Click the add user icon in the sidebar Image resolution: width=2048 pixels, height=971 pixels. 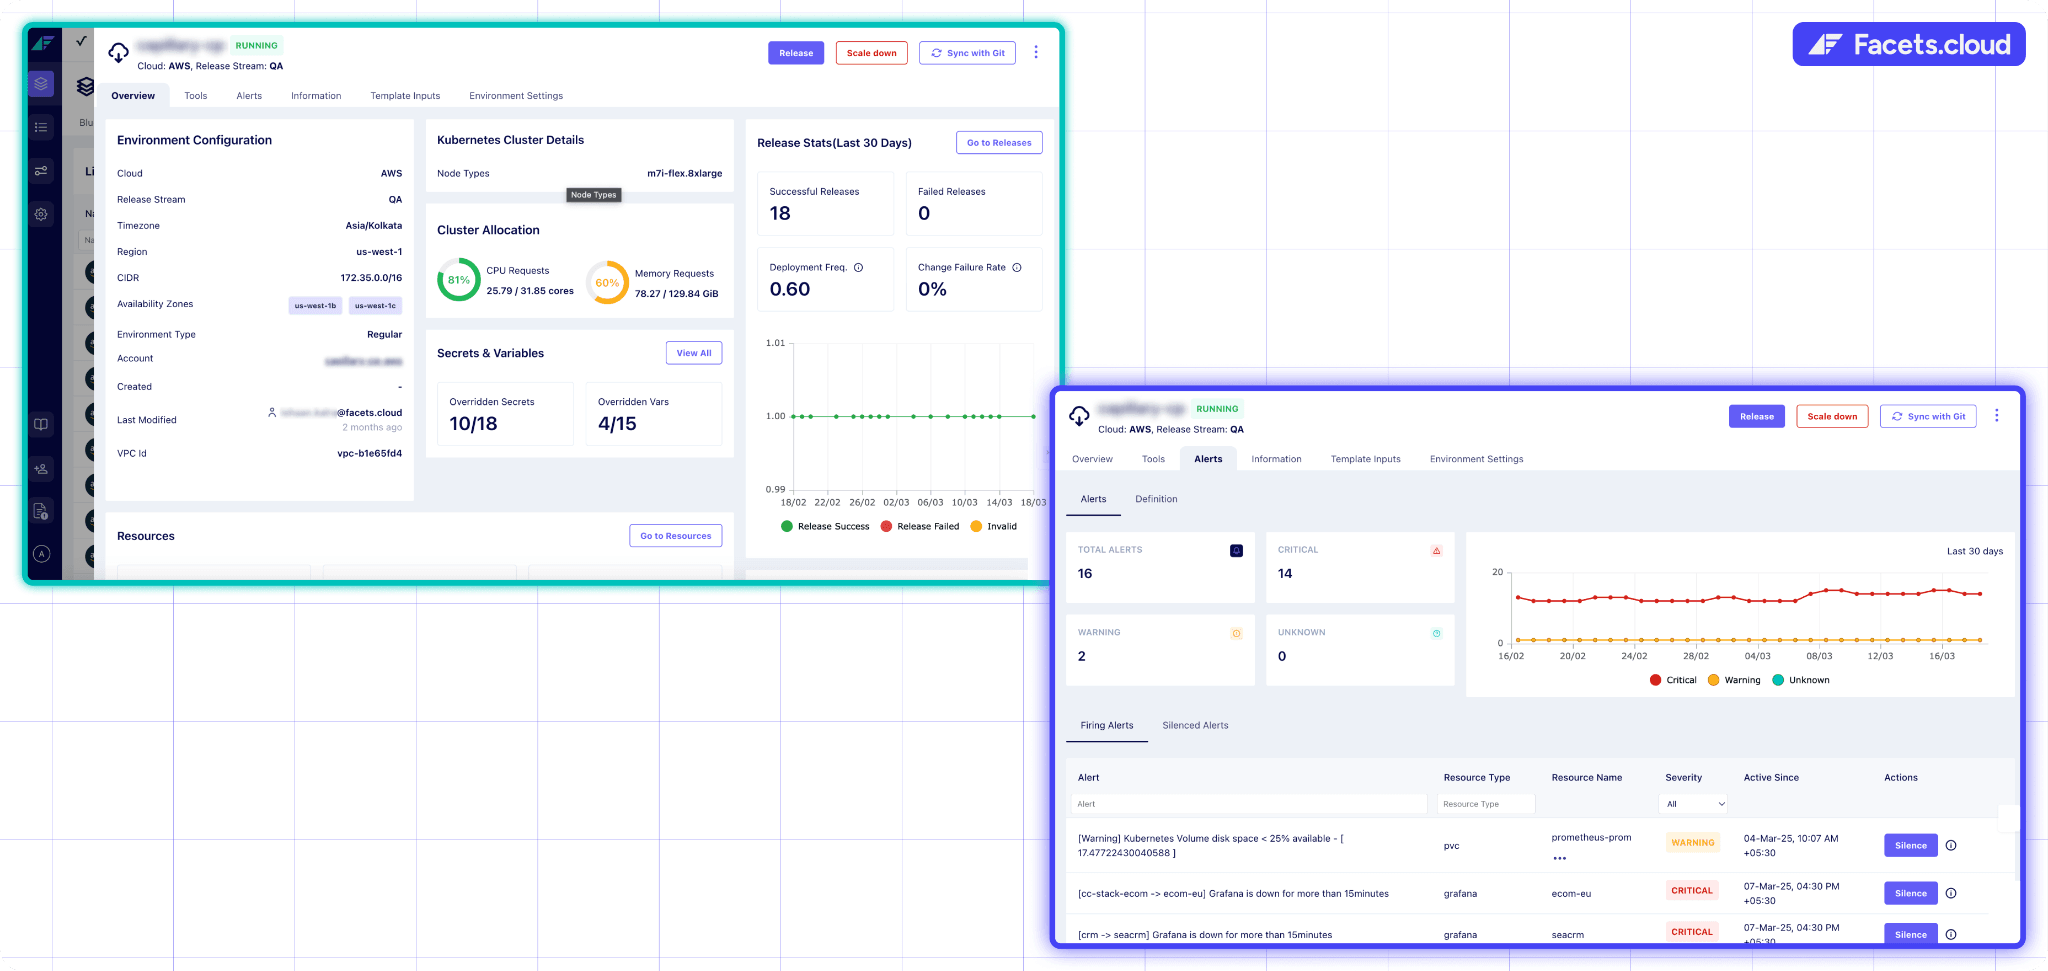(41, 468)
